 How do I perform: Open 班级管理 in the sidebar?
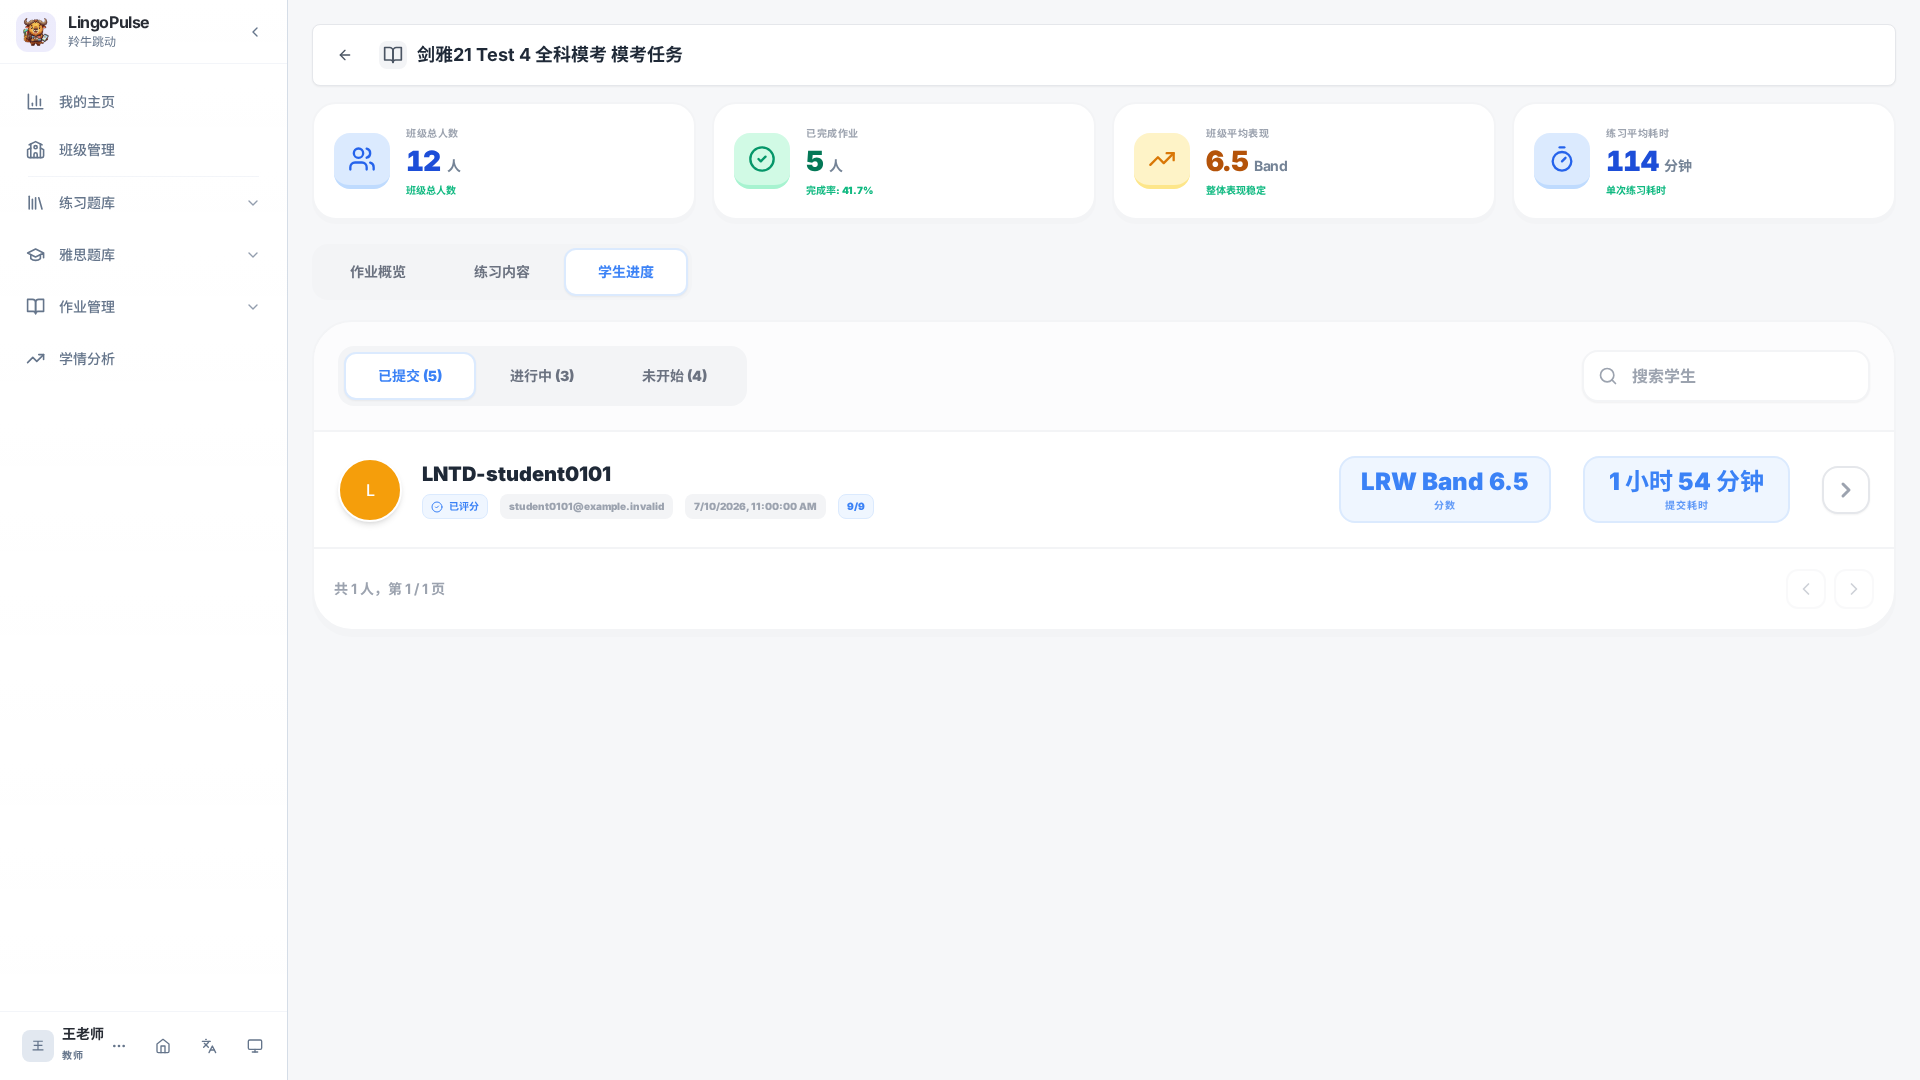(x=143, y=150)
